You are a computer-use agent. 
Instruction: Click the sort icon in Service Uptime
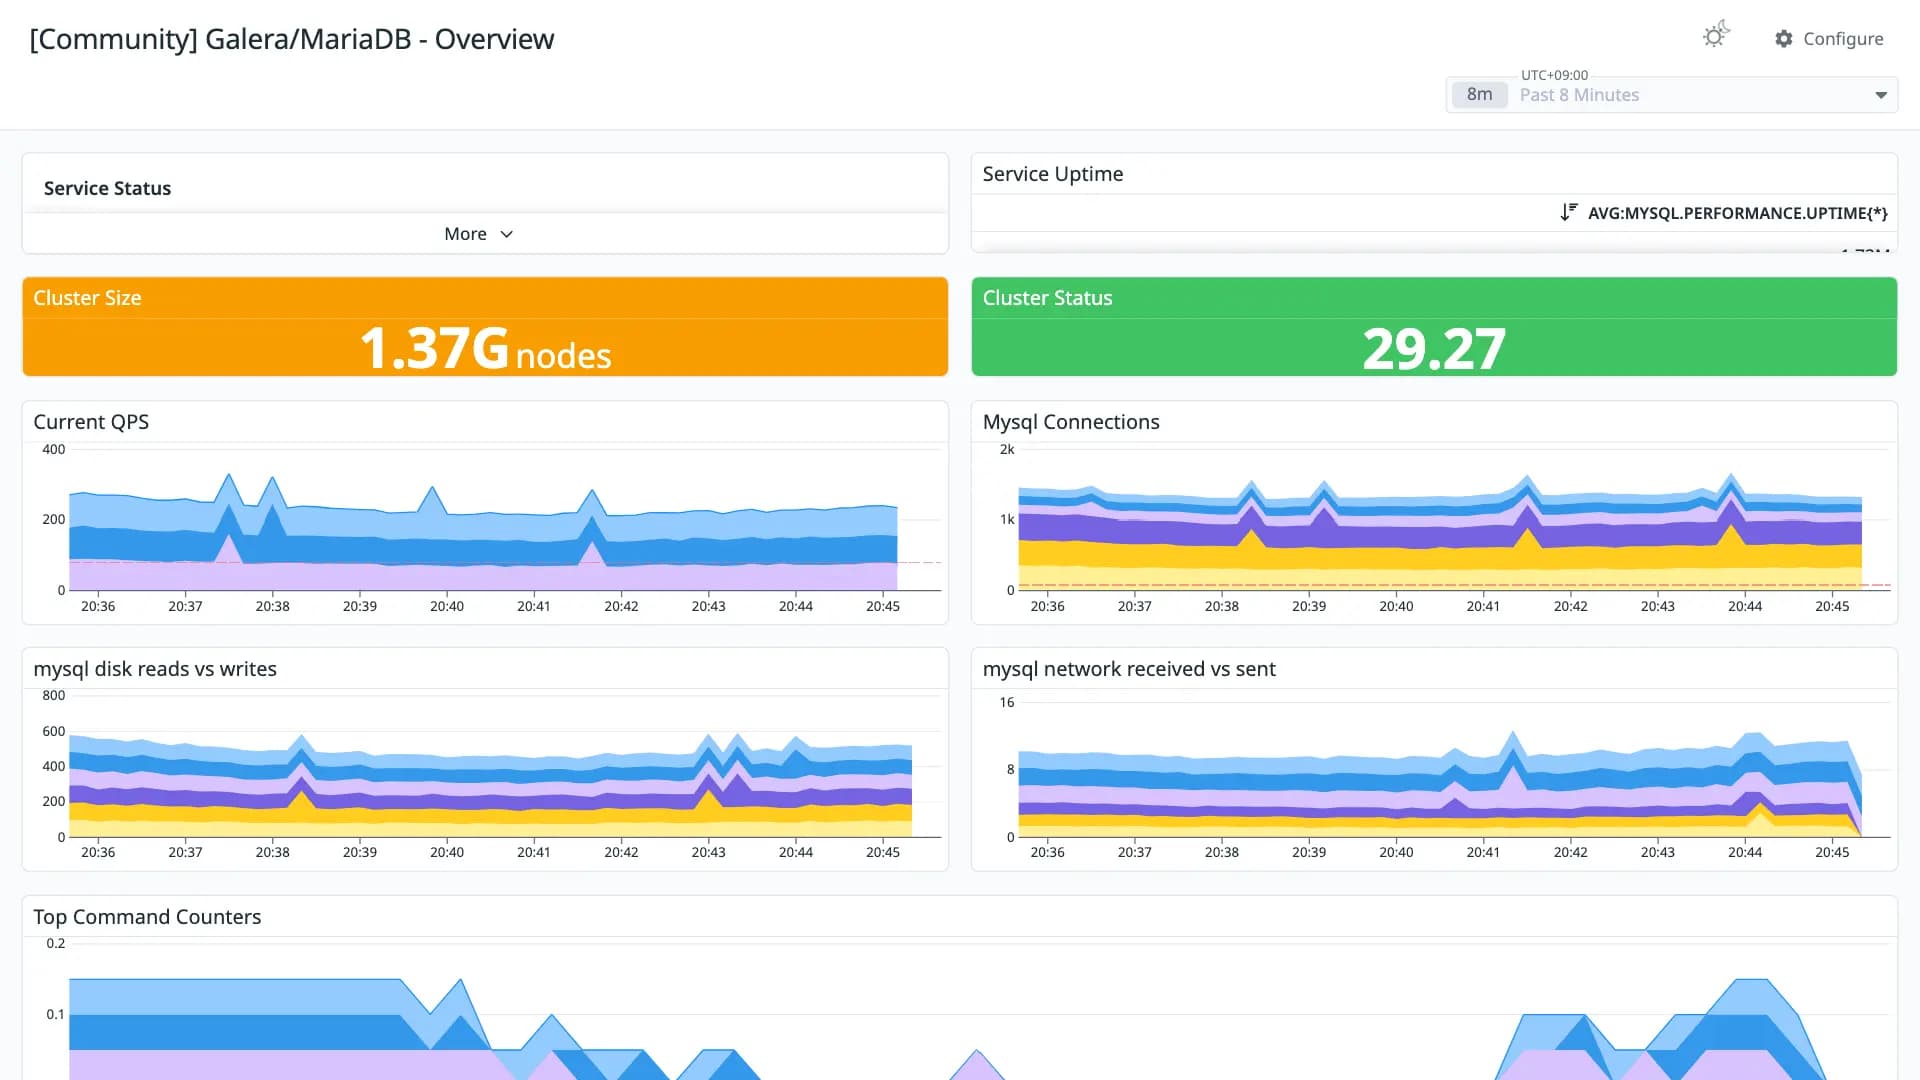pos(1568,212)
